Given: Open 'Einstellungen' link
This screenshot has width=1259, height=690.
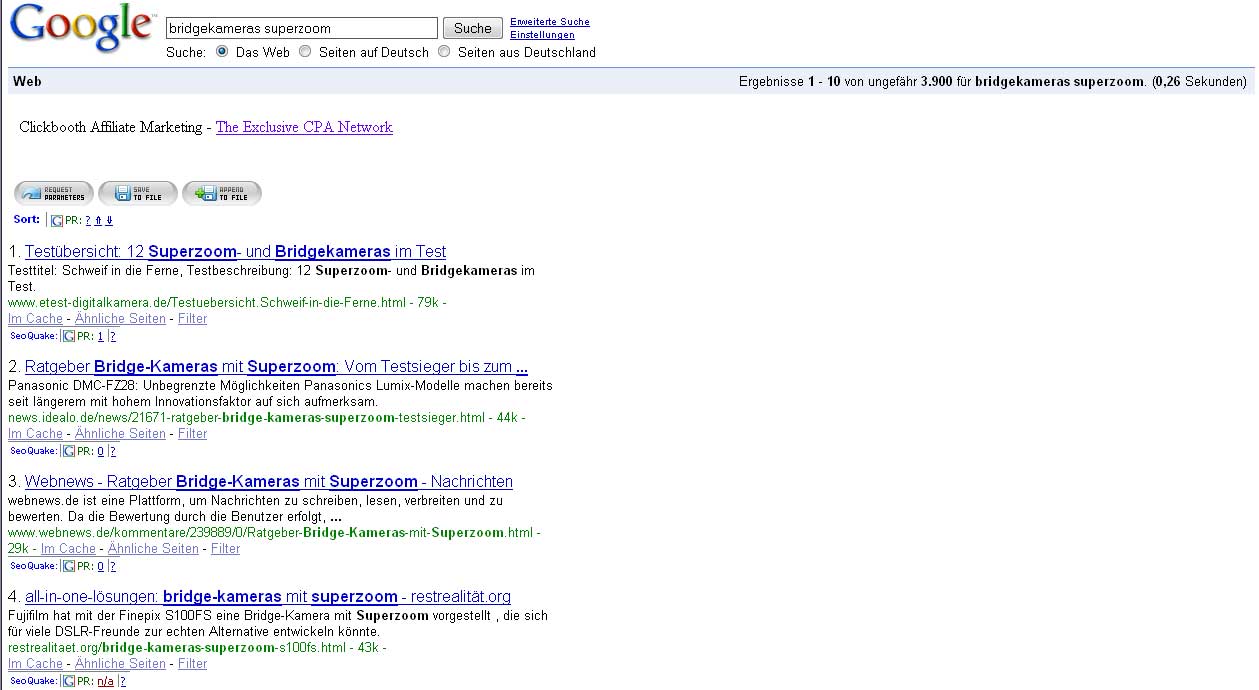Looking at the screenshot, I should (540, 35).
